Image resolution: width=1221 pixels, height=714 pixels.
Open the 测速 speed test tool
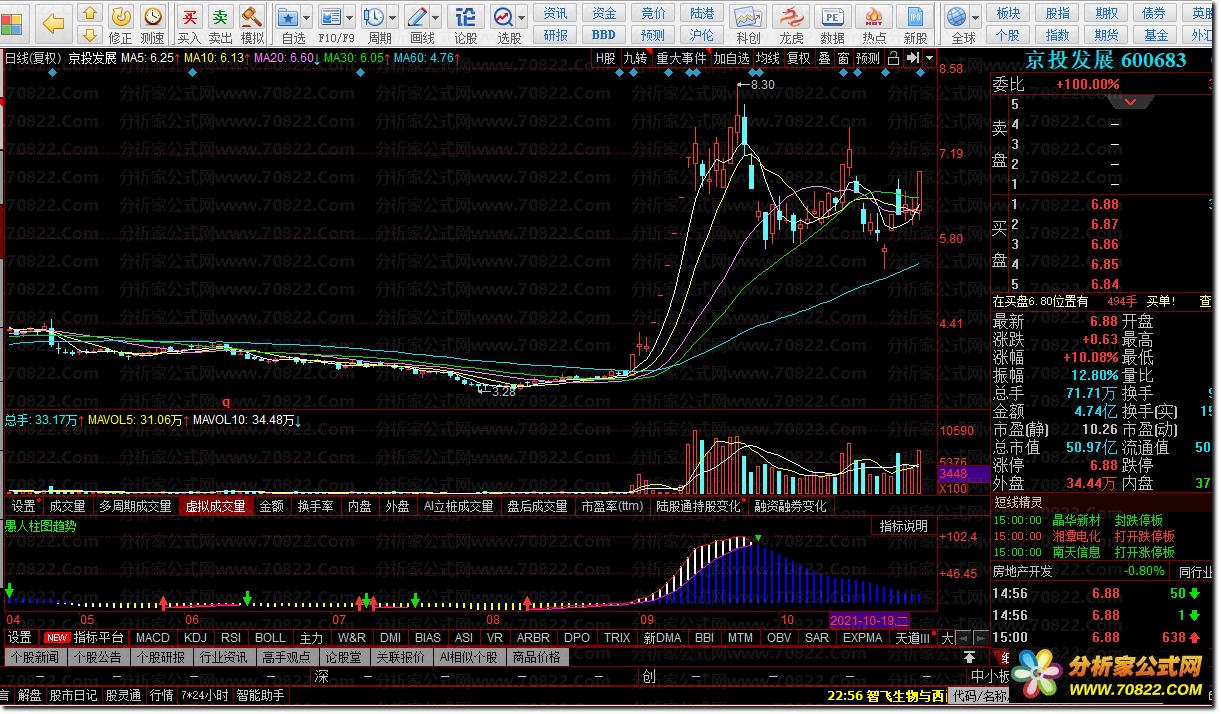point(152,23)
